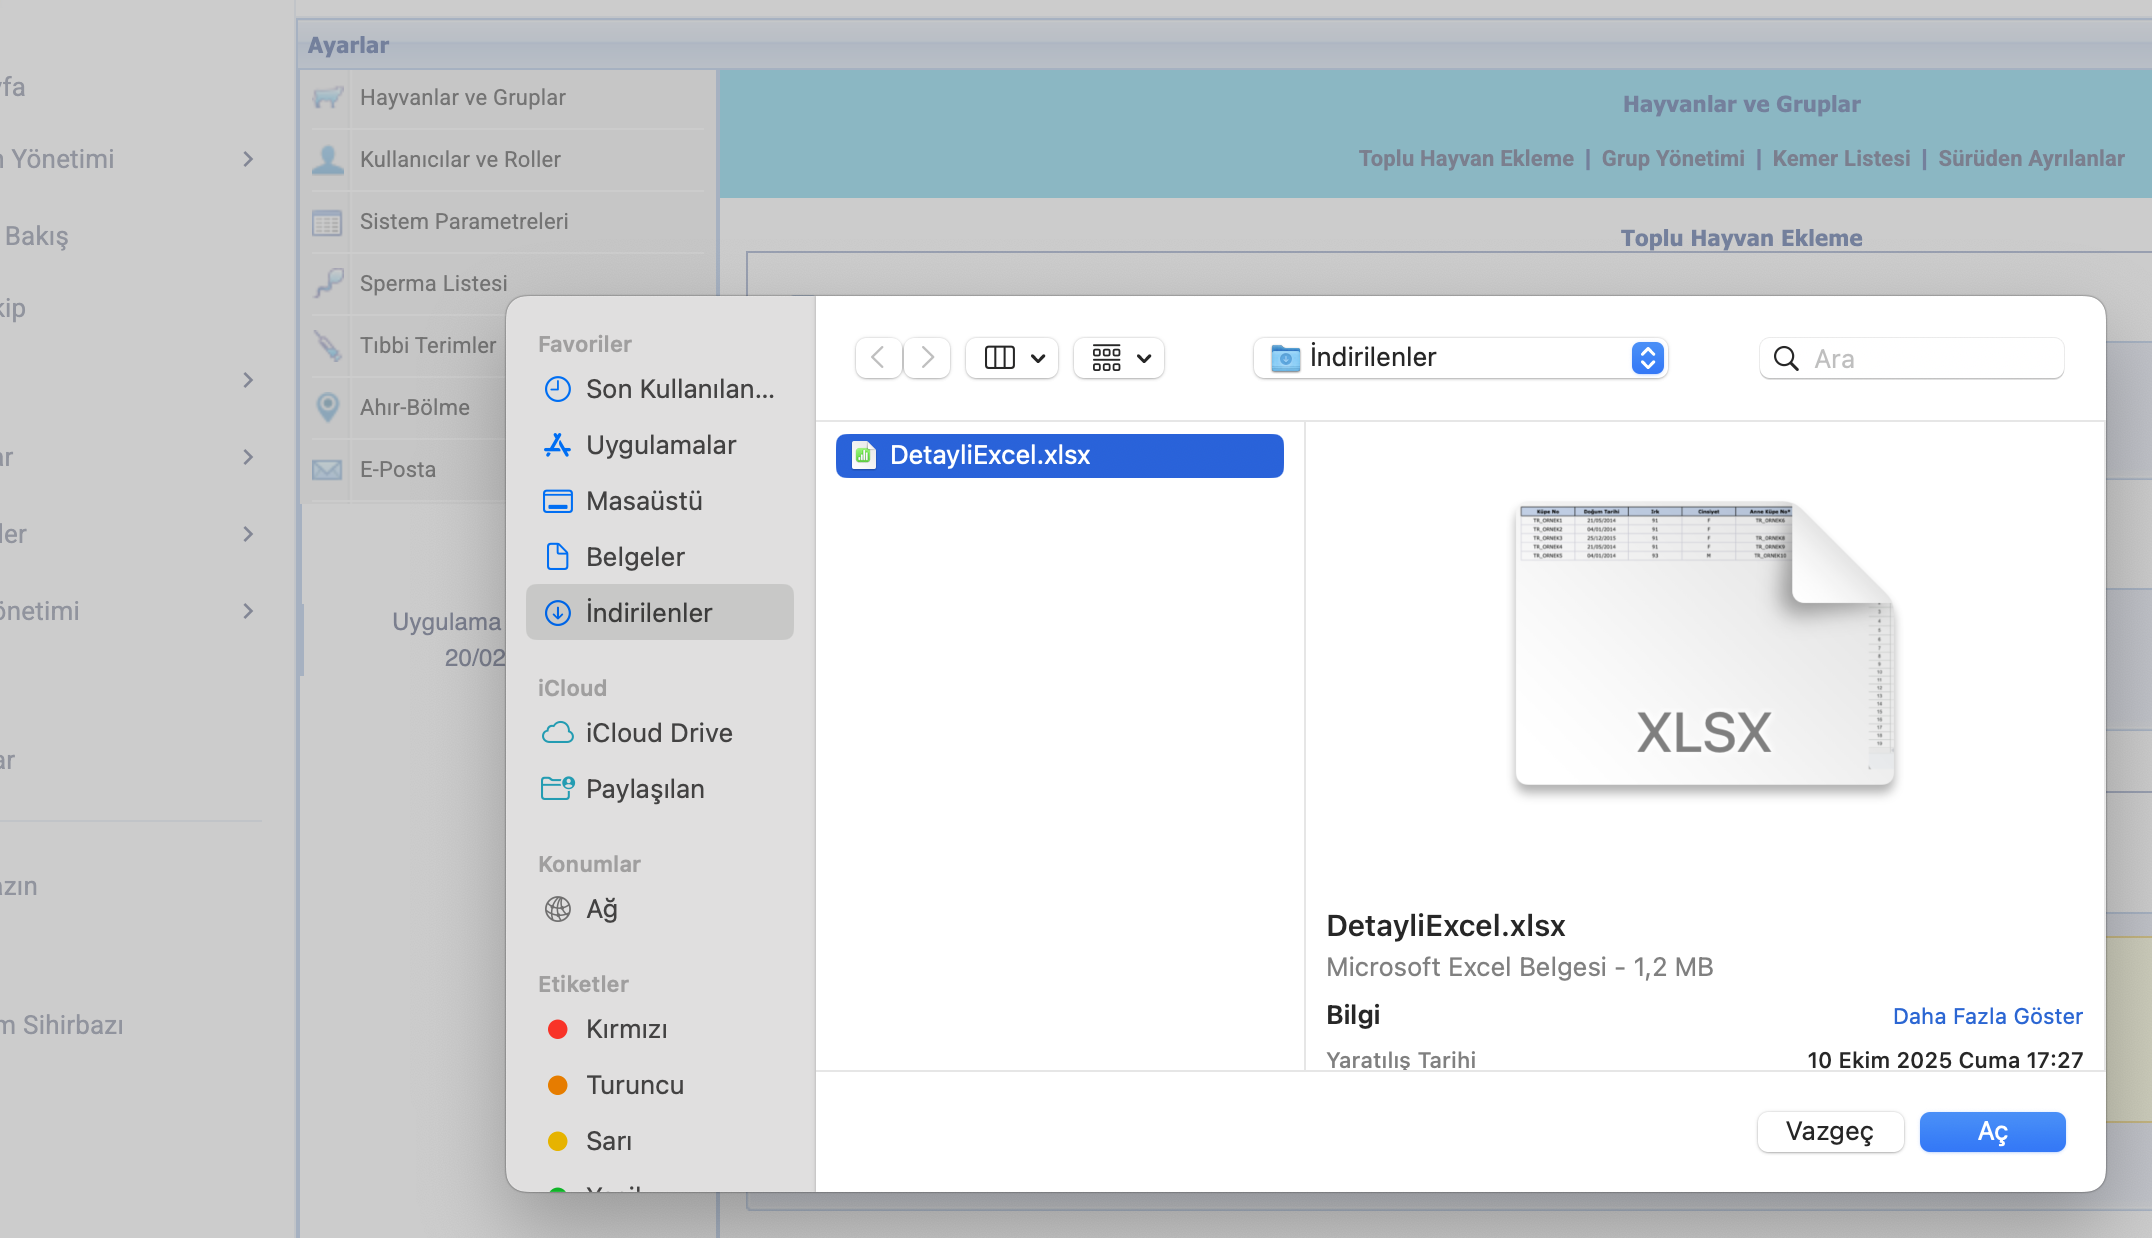Select iCloud Drive in sidebar
This screenshot has width=2152, height=1238.
click(658, 733)
